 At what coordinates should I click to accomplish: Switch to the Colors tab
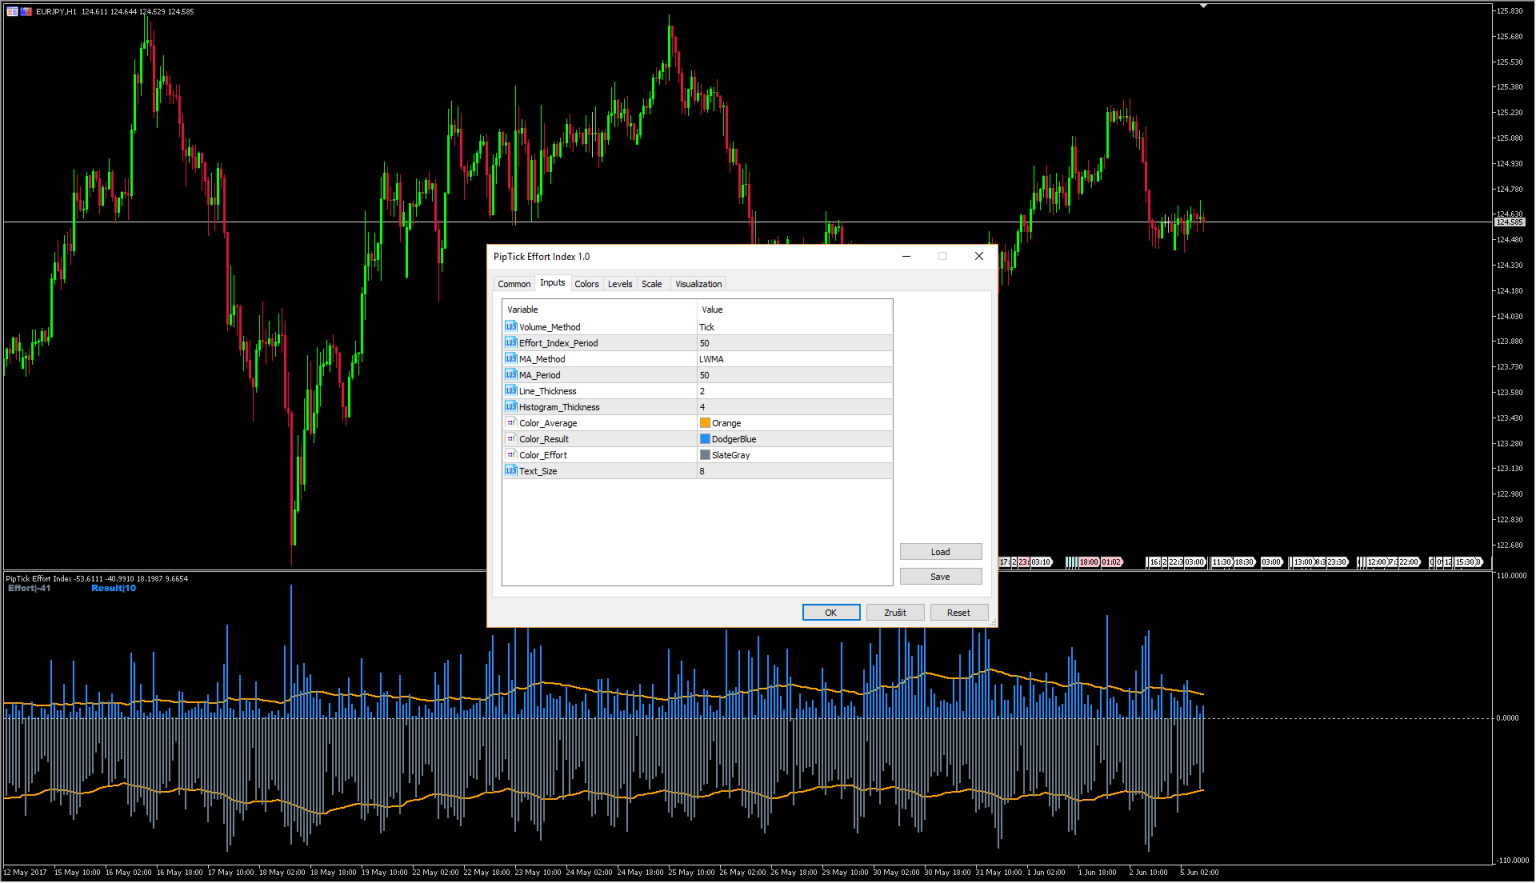(586, 284)
